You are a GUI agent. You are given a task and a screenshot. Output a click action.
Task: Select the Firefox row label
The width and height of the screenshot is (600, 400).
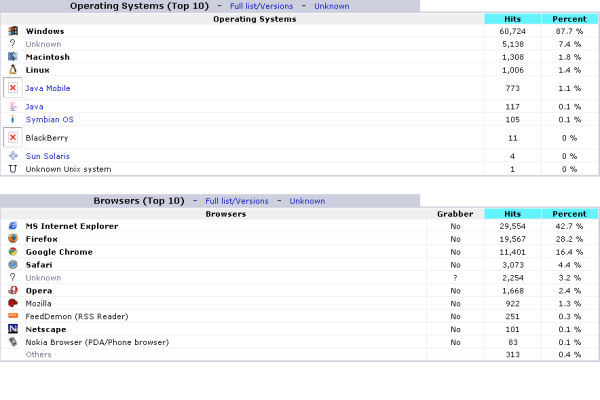click(41, 239)
